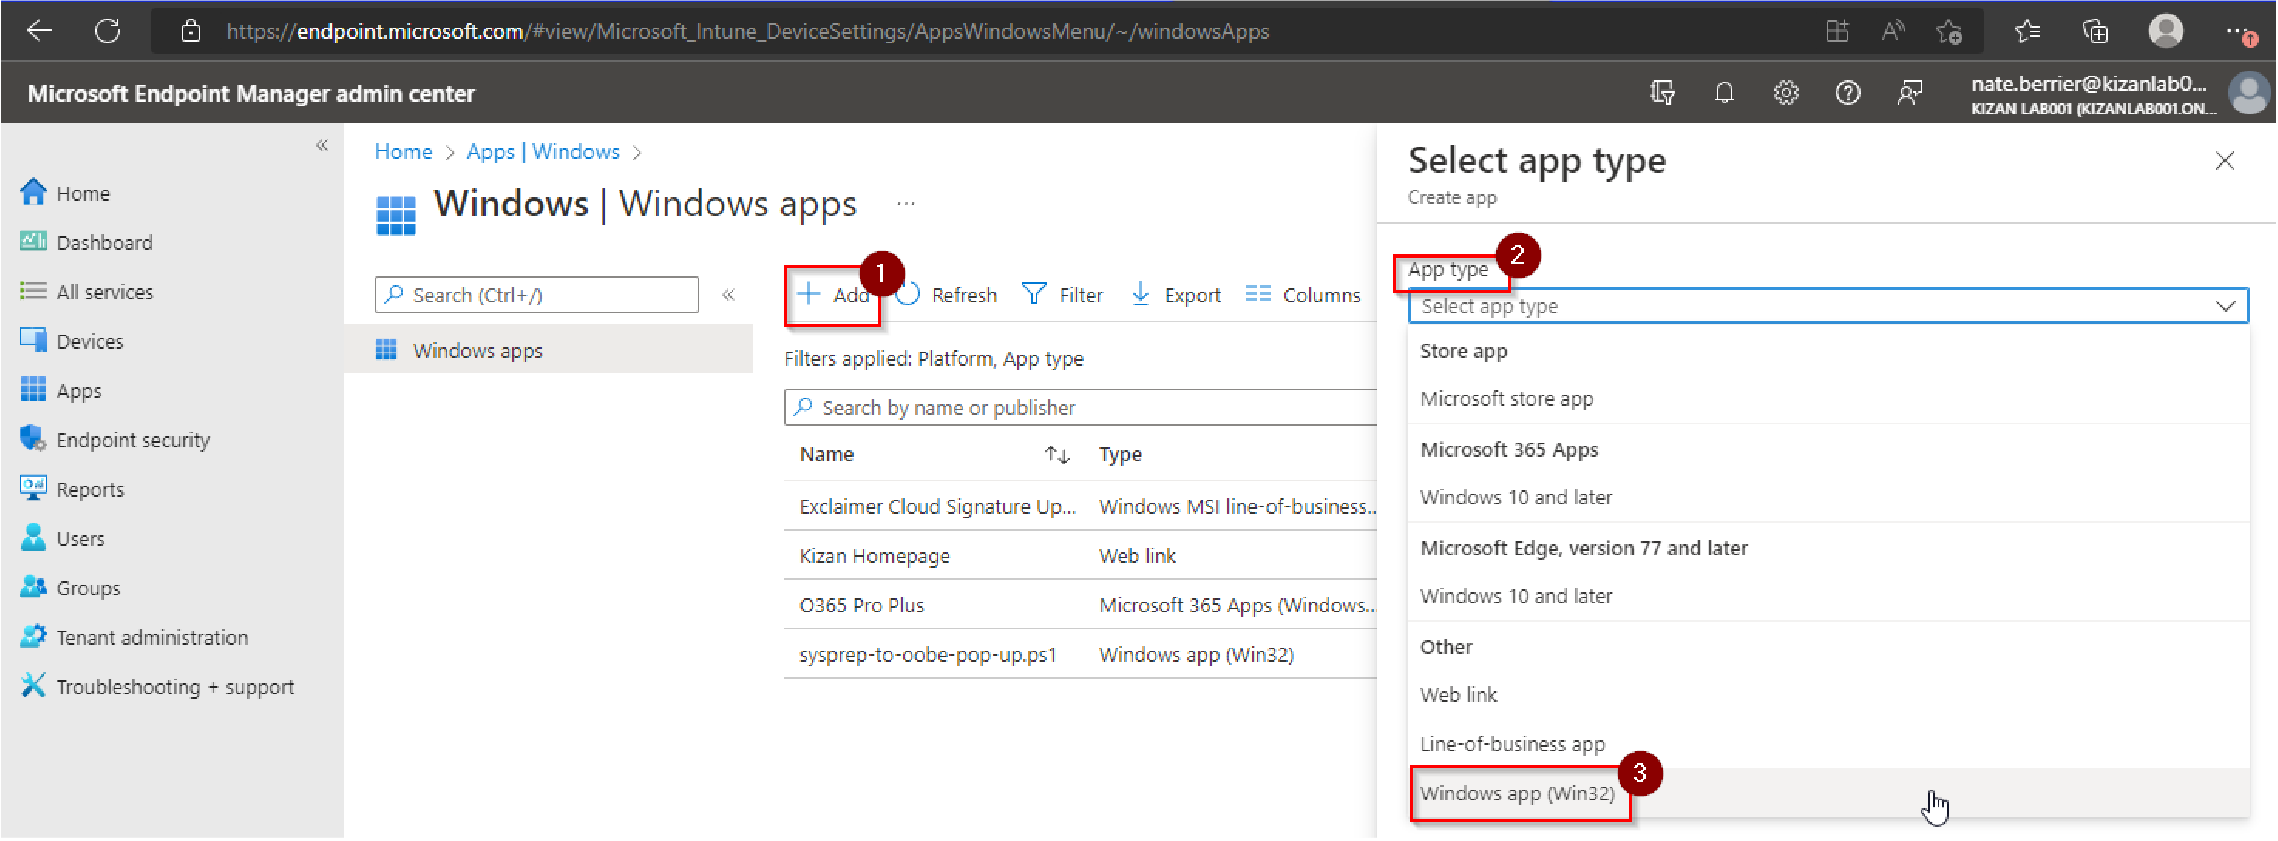Screen dimensions: 2278x841
Task: Choose Windows app (Win32) option
Action: click(x=1517, y=794)
